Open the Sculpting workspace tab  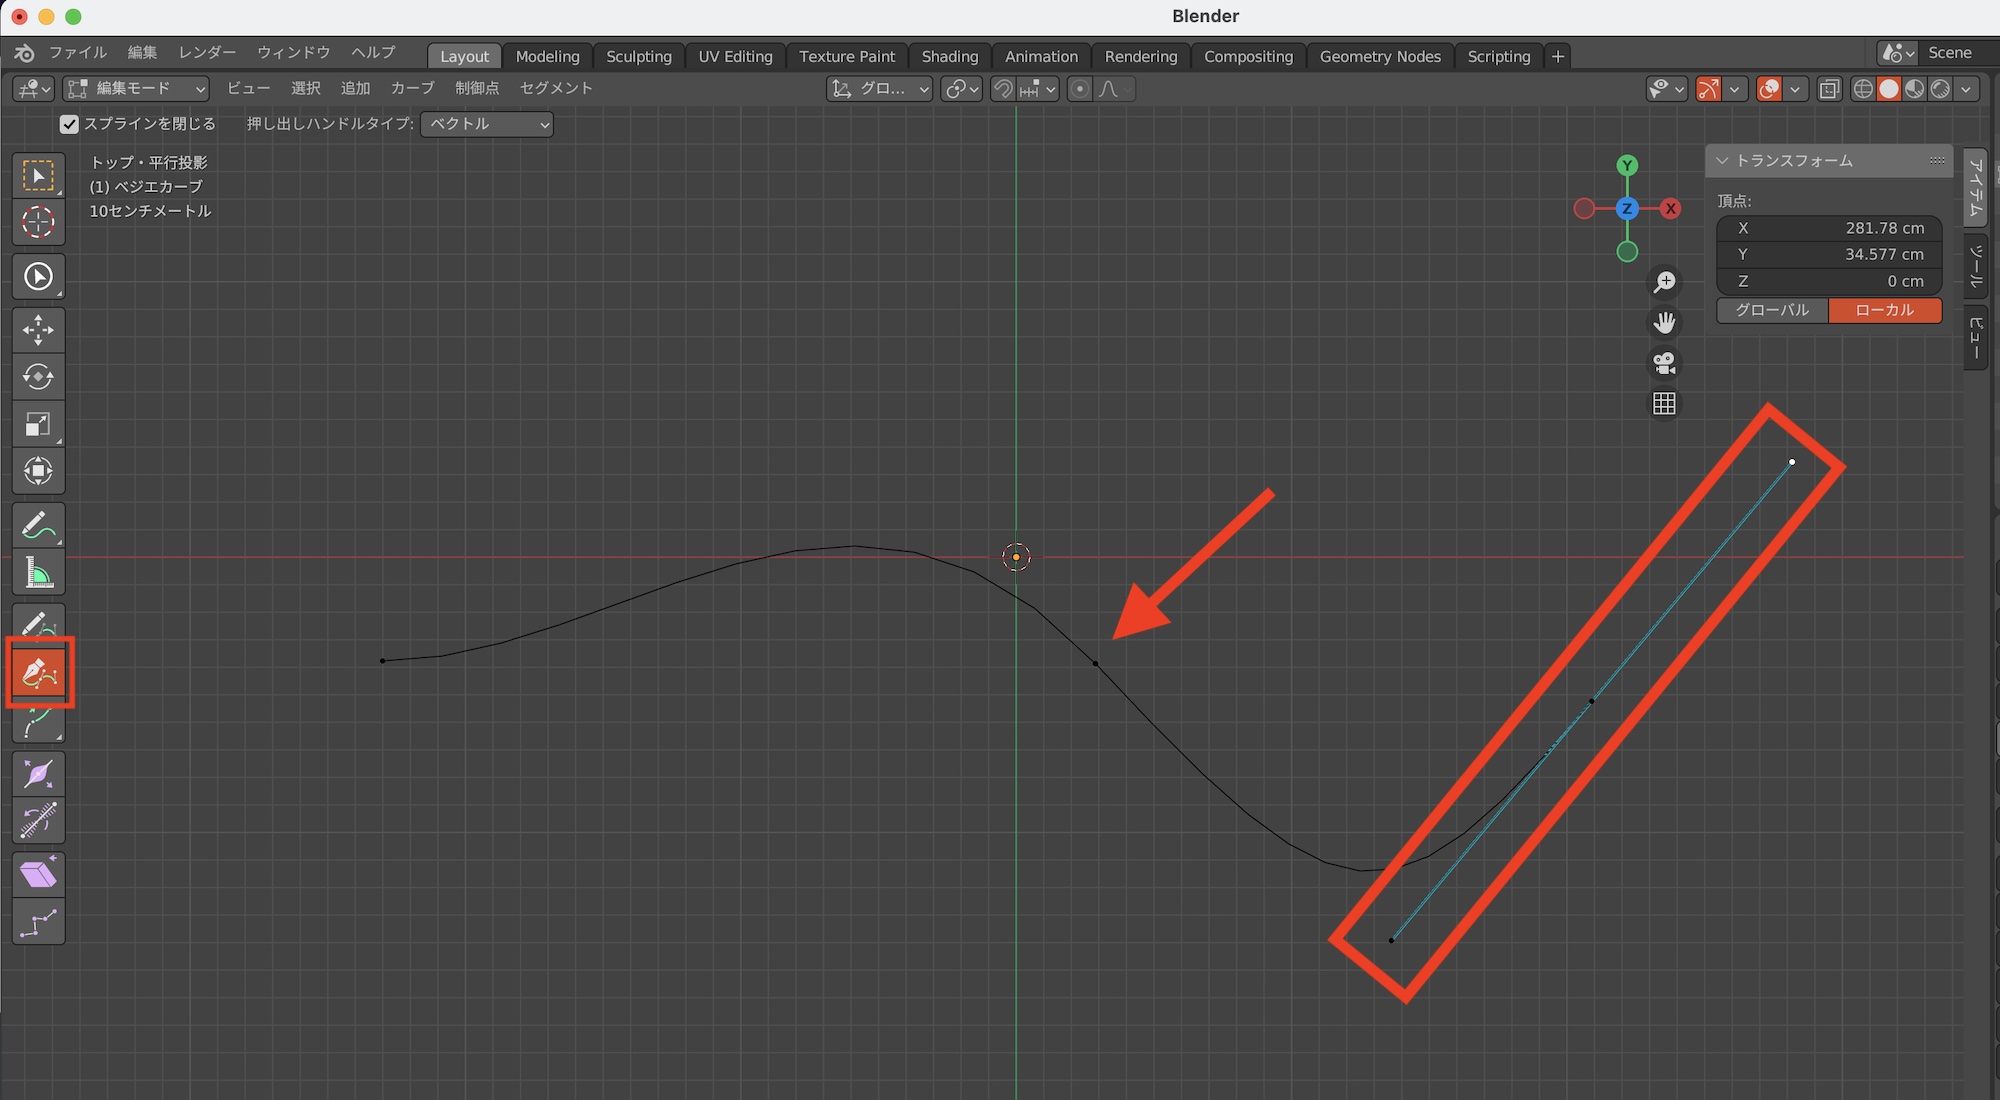(638, 56)
